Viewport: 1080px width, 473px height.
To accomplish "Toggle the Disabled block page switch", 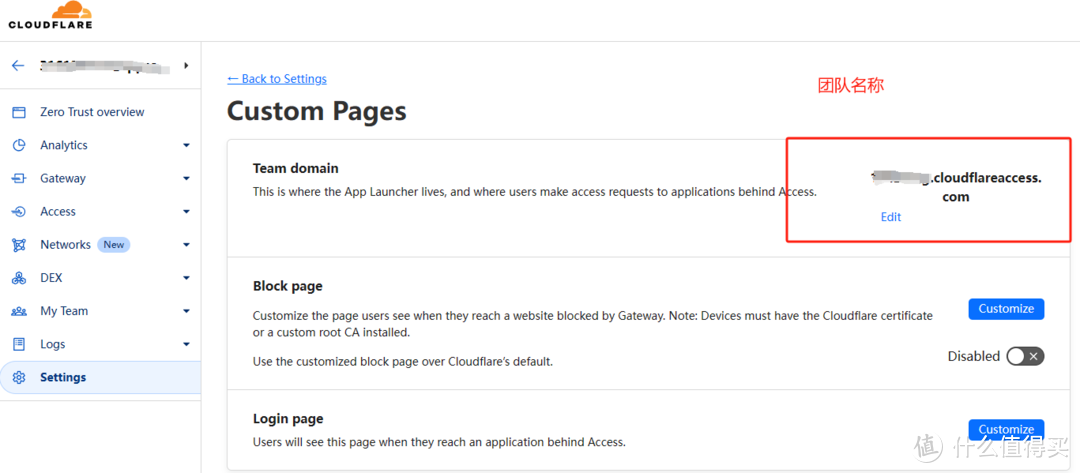I will (x=1026, y=356).
